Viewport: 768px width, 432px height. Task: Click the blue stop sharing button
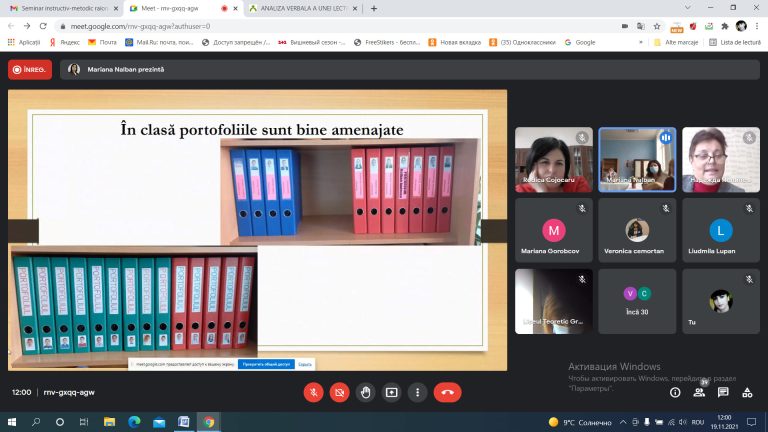pos(266,364)
